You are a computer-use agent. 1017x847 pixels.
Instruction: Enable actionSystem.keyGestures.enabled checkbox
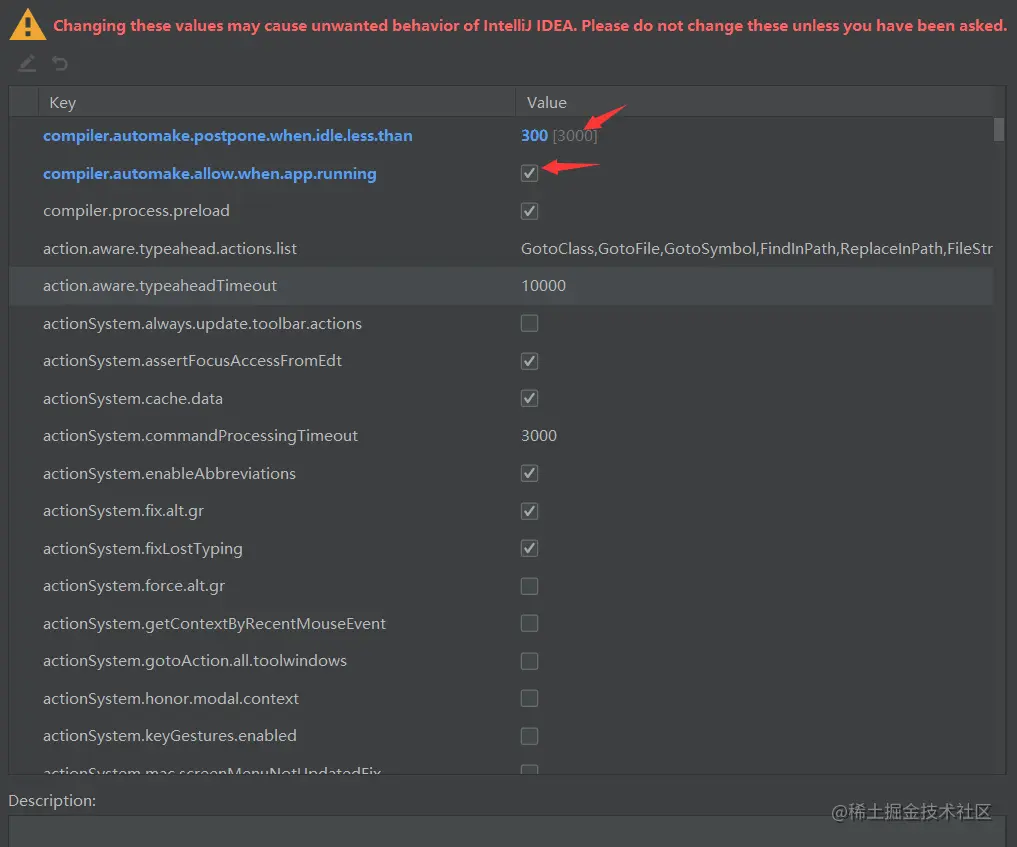(x=530, y=736)
